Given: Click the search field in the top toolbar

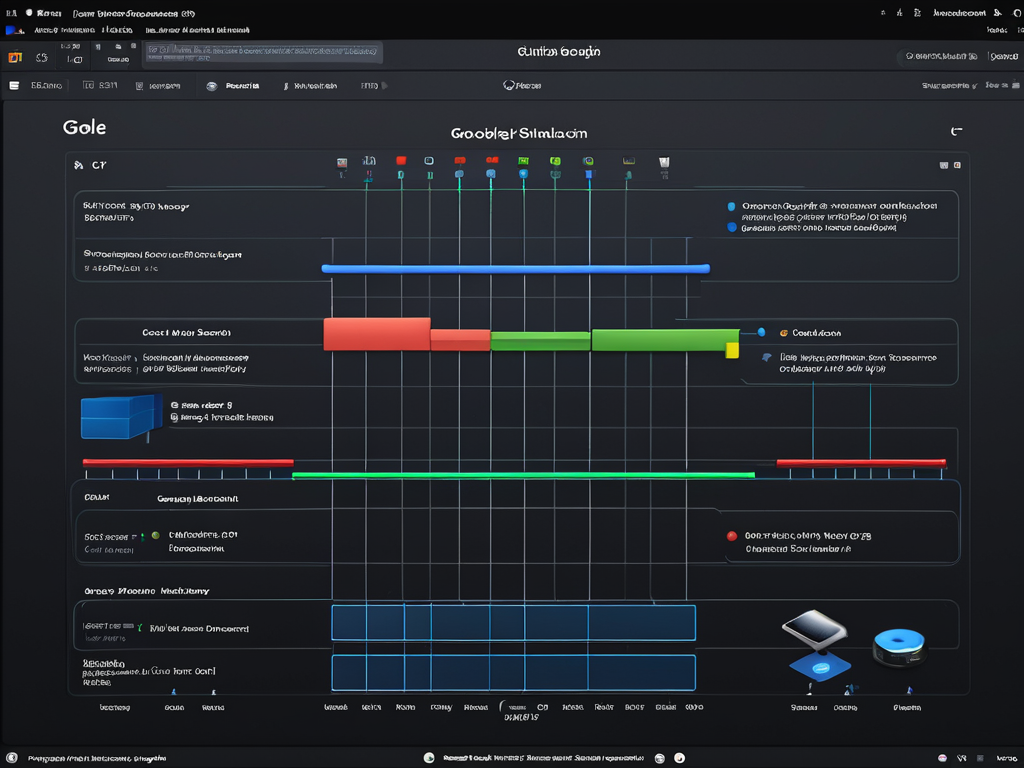Looking at the screenshot, I should coord(263,52).
